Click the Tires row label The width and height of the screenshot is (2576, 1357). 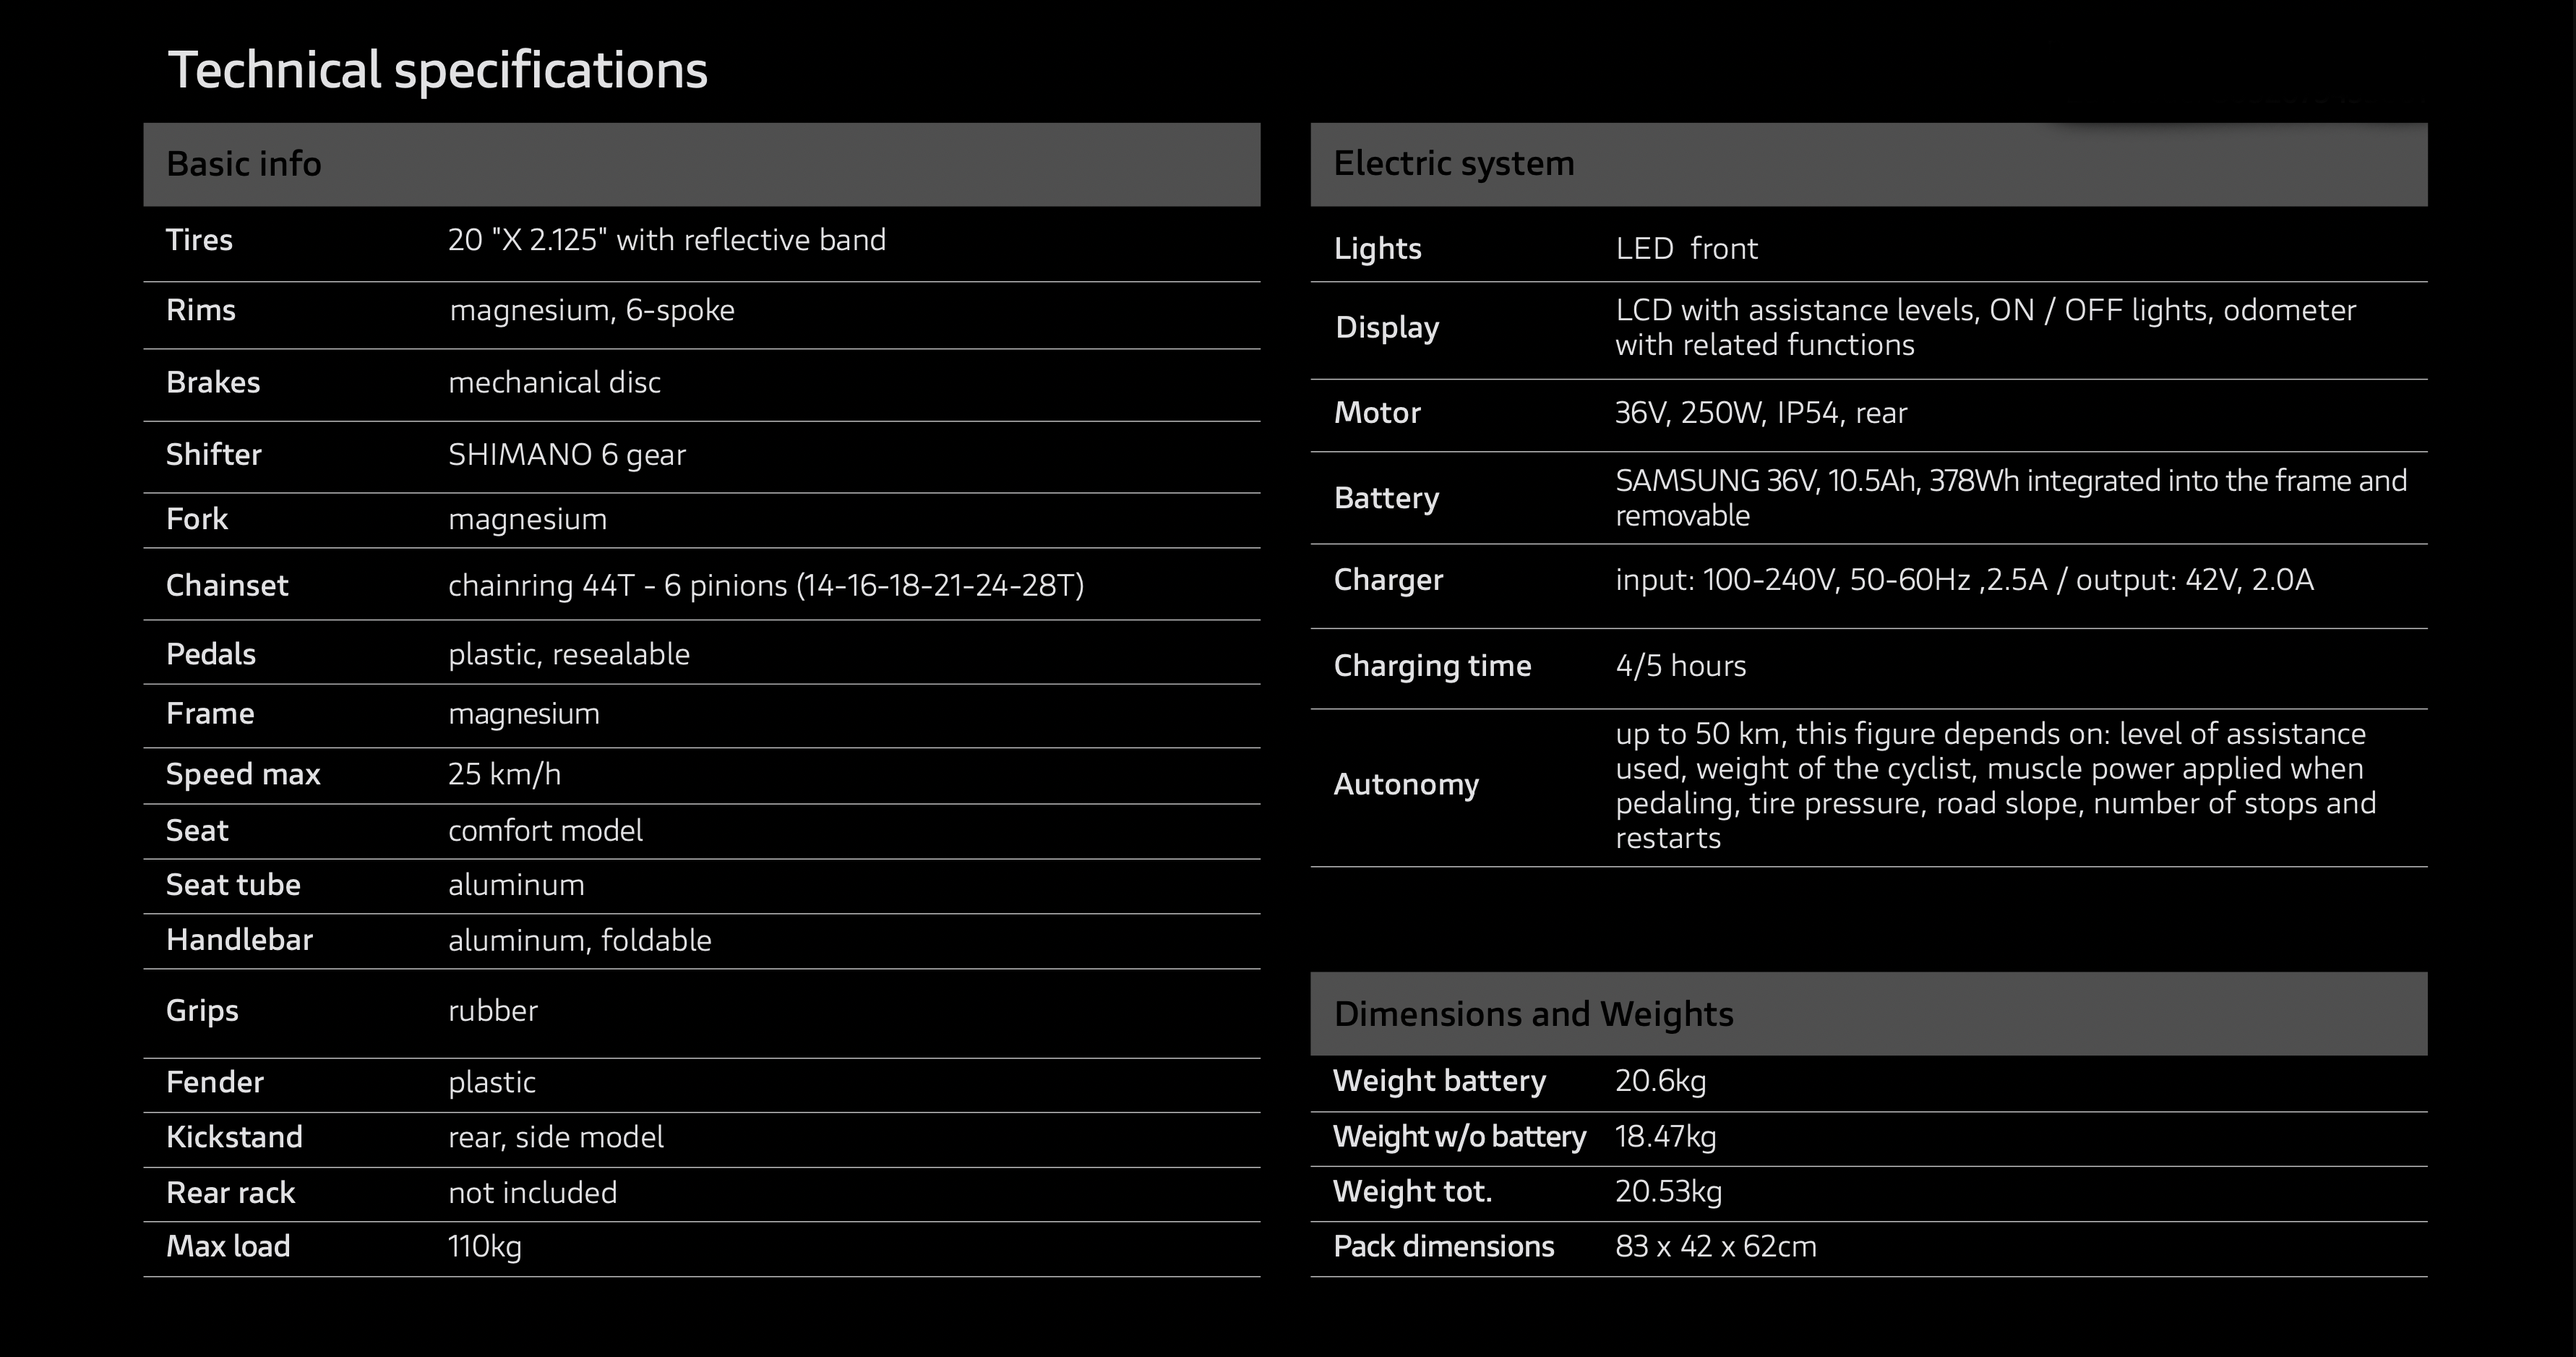(199, 240)
